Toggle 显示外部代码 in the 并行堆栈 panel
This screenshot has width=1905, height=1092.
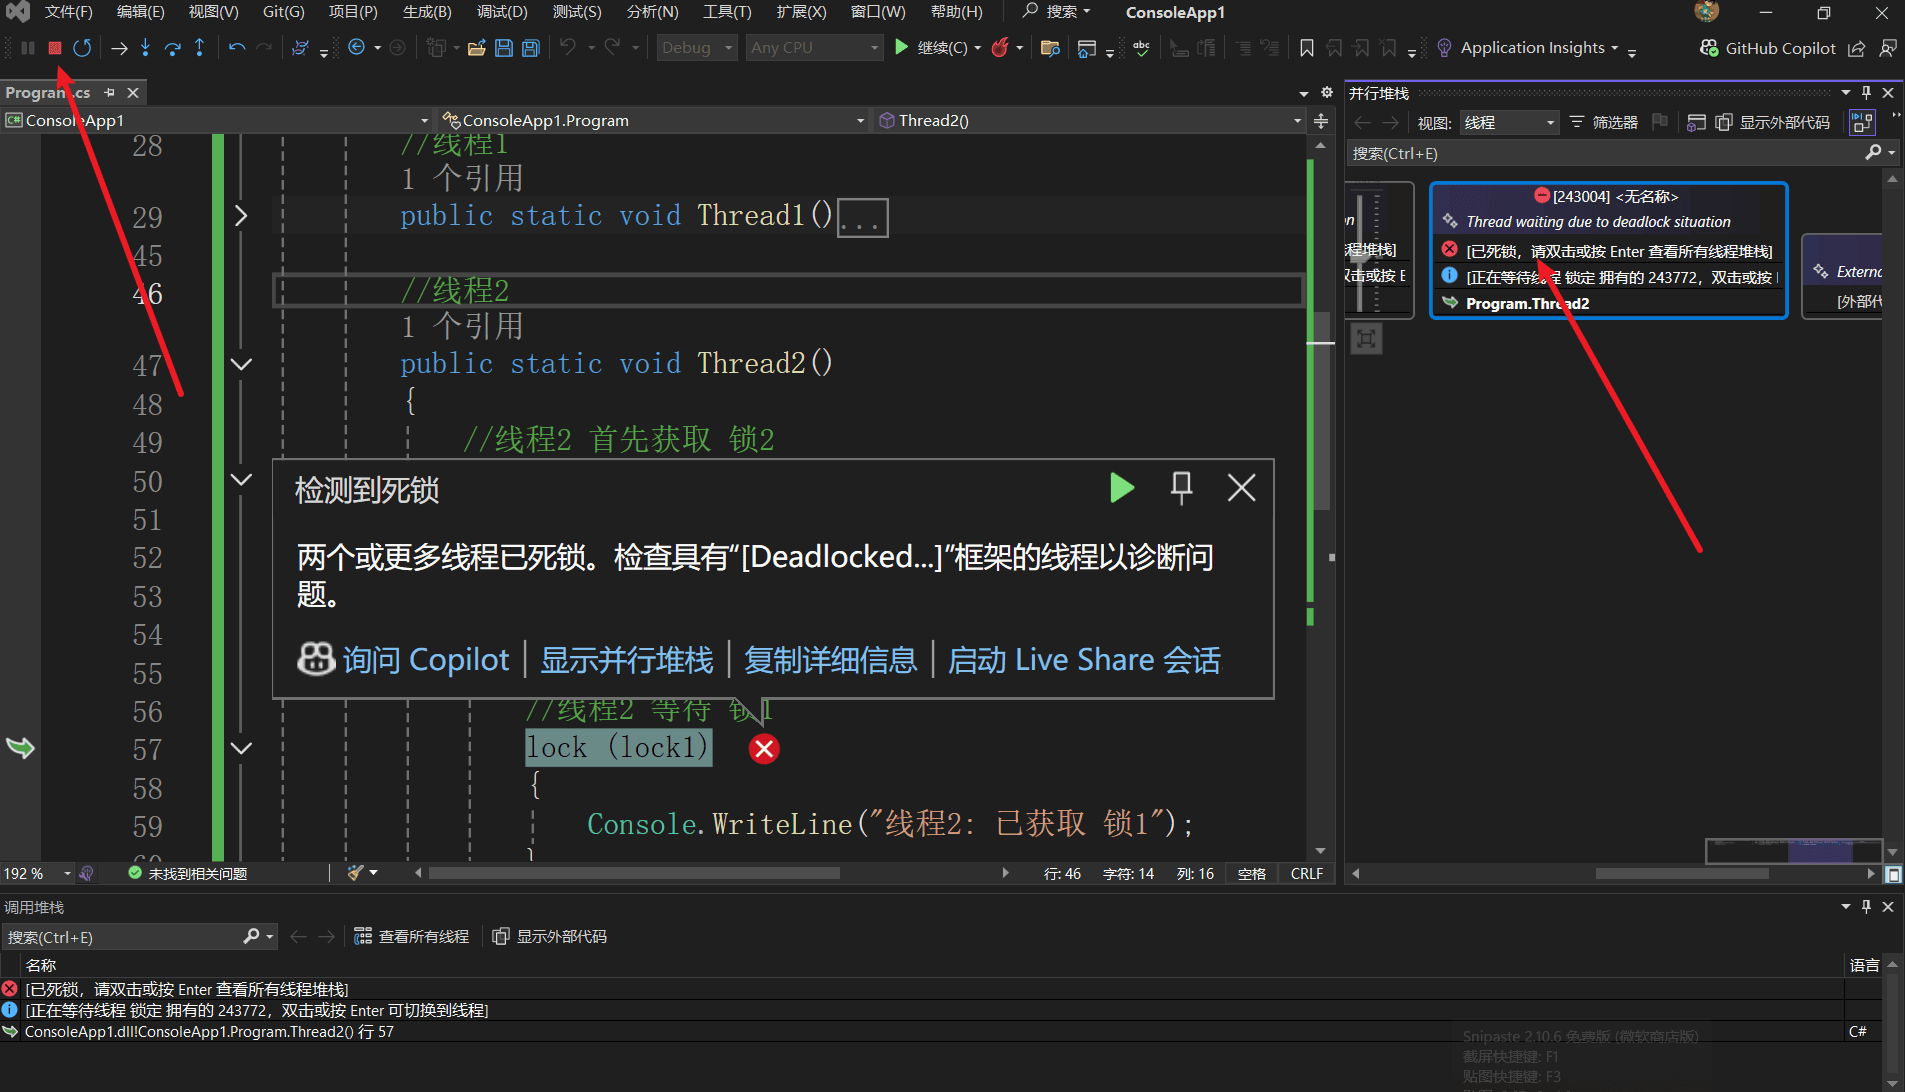coord(1773,122)
